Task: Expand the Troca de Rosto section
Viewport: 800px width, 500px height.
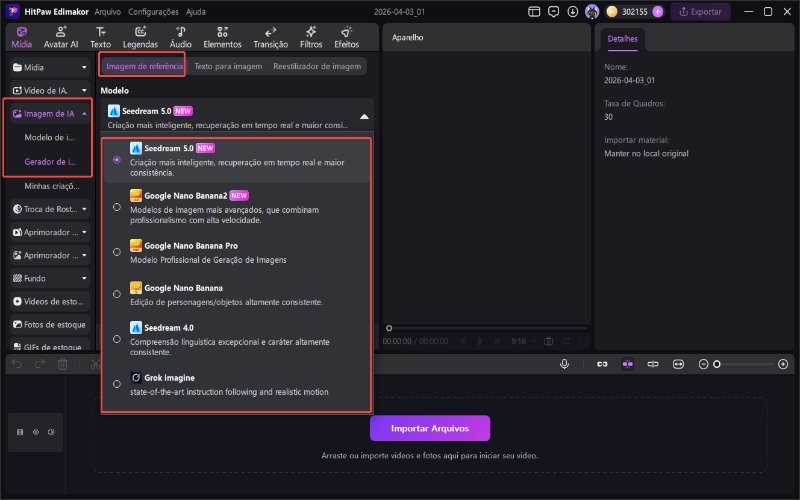Action: pos(50,209)
